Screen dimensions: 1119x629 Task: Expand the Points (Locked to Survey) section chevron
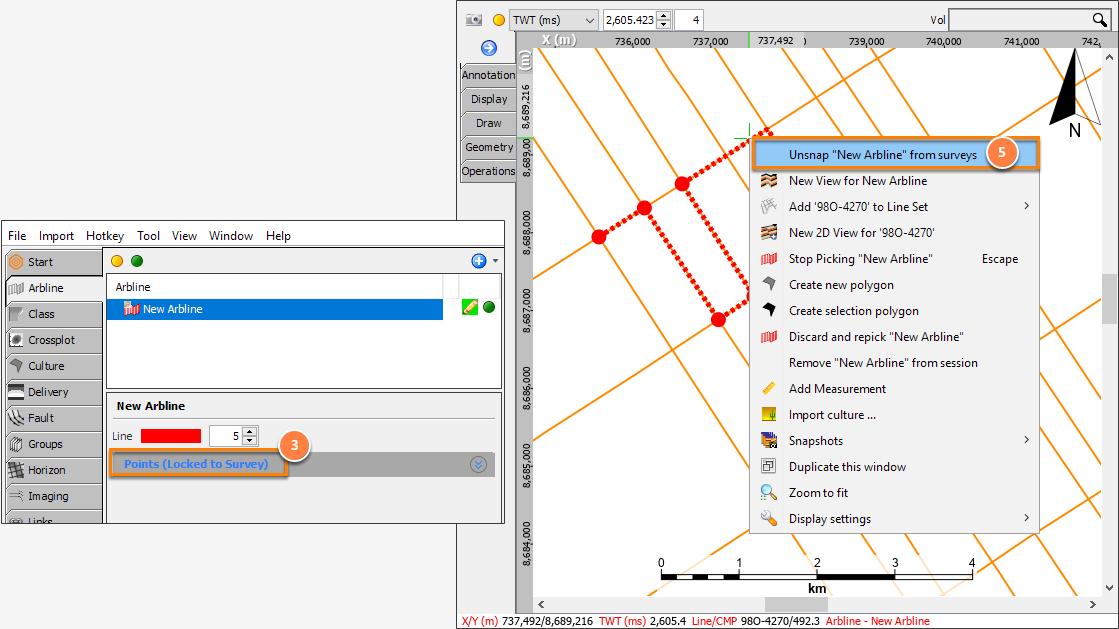click(478, 465)
